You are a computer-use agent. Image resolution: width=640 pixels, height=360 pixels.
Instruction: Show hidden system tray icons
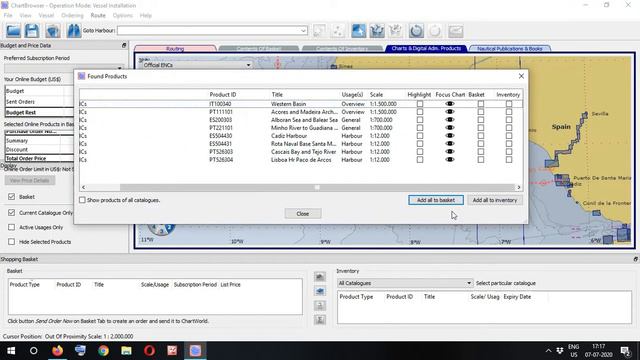[x=548, y=351]
